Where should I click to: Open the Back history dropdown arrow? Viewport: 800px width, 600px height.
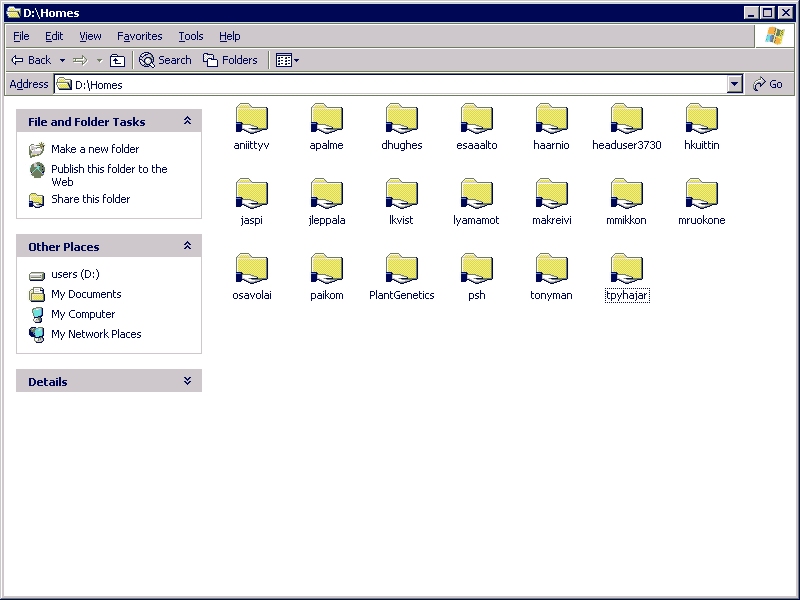pos(62,60)
